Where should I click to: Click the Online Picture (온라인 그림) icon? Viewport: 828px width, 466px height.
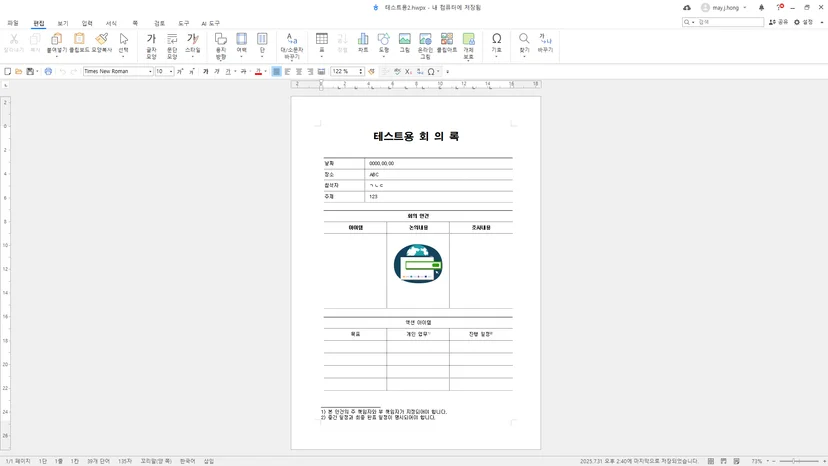pyautogui.click(x=425, y=39)
